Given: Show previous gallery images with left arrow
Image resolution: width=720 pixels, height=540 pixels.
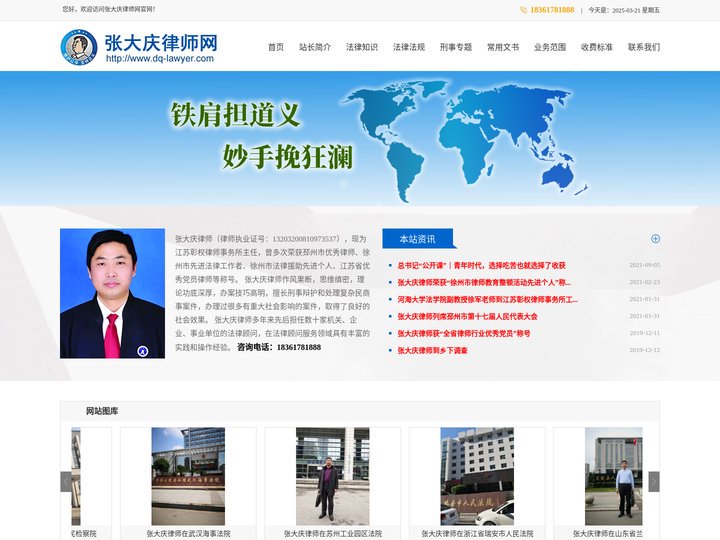Looking at the screenshot, I should 66,482.
